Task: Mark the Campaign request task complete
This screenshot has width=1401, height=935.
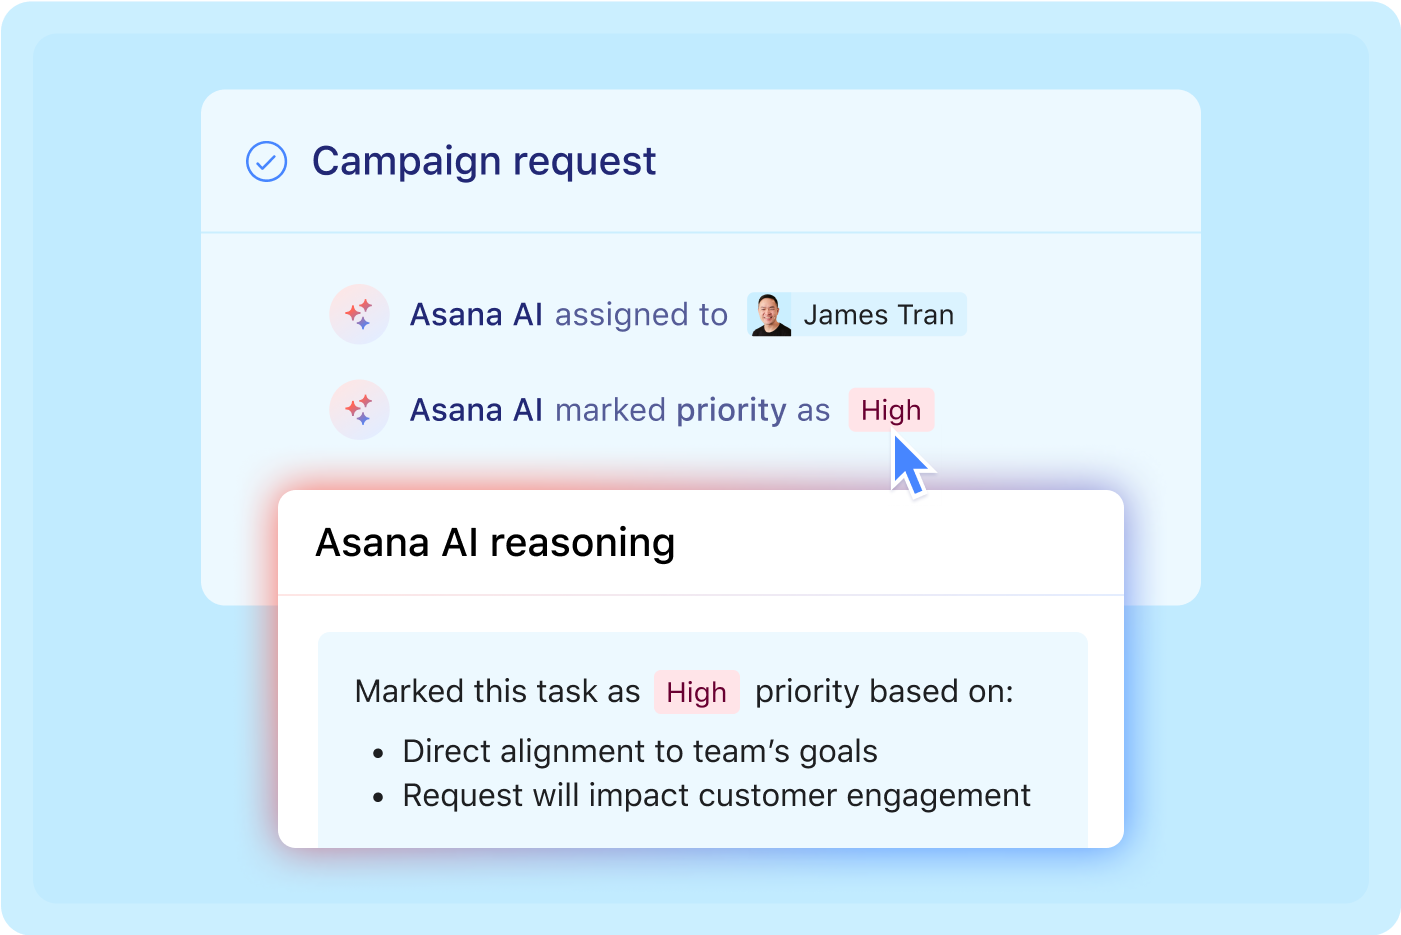Action: click(x=266, y=161)
